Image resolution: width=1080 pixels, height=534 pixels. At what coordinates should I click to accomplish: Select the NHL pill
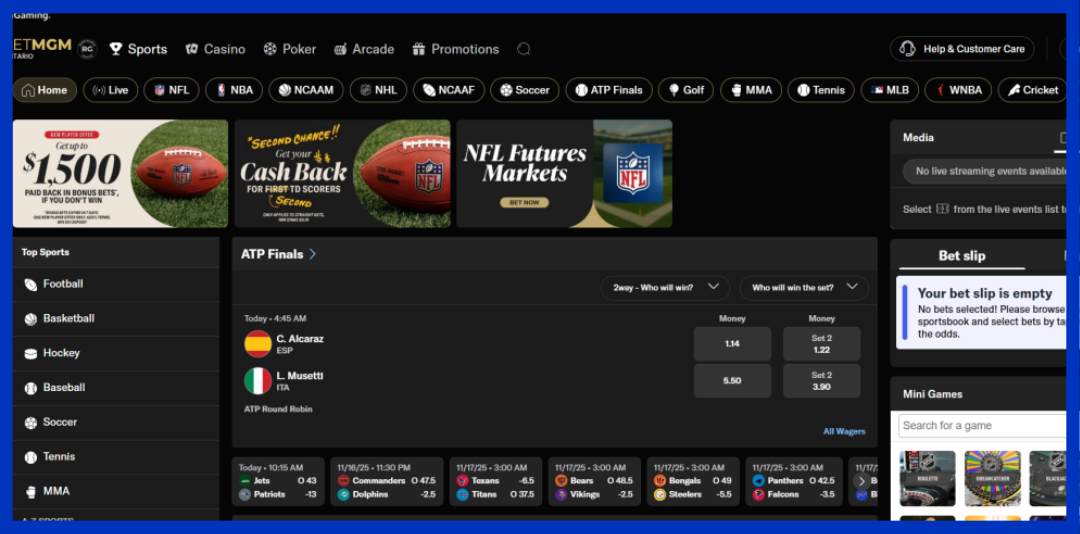pos(378,90)
